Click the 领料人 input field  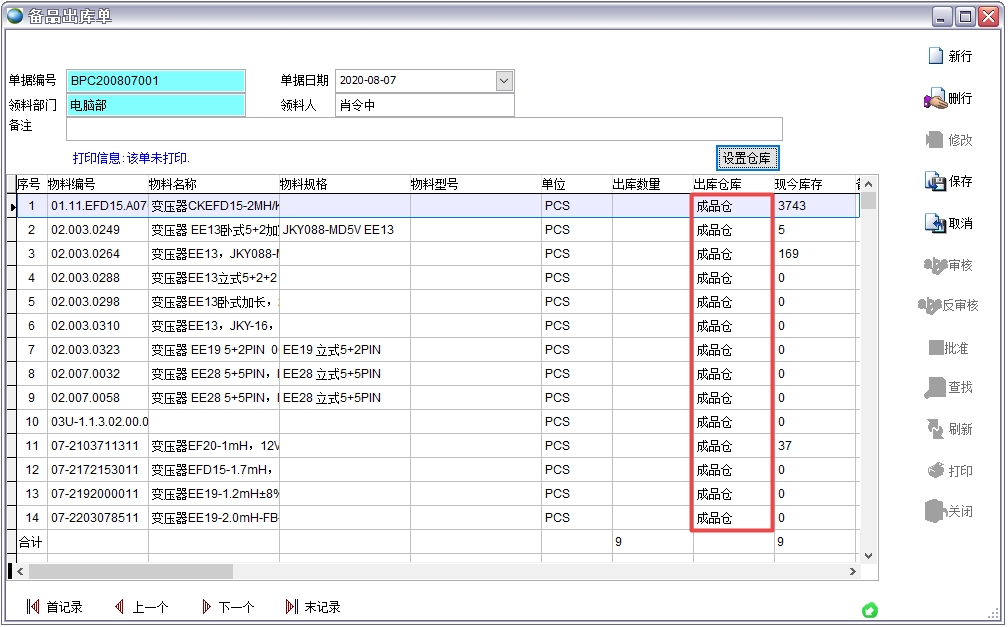point(424,105)
